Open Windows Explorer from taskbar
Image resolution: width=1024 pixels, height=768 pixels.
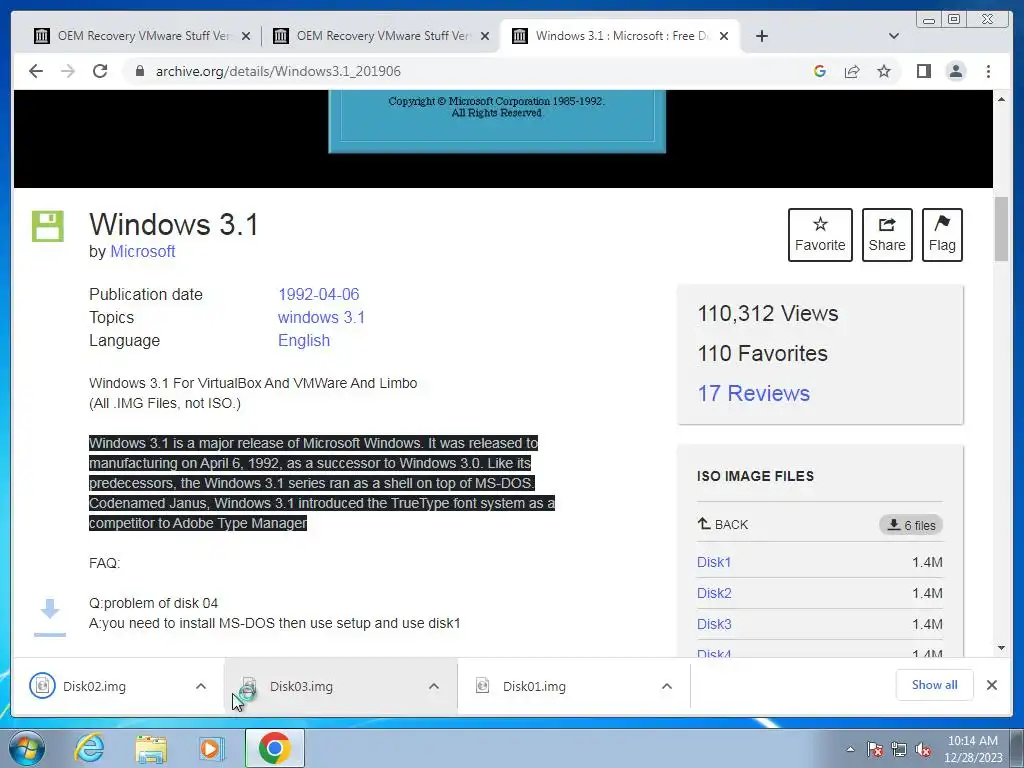[x=151, y=748]
